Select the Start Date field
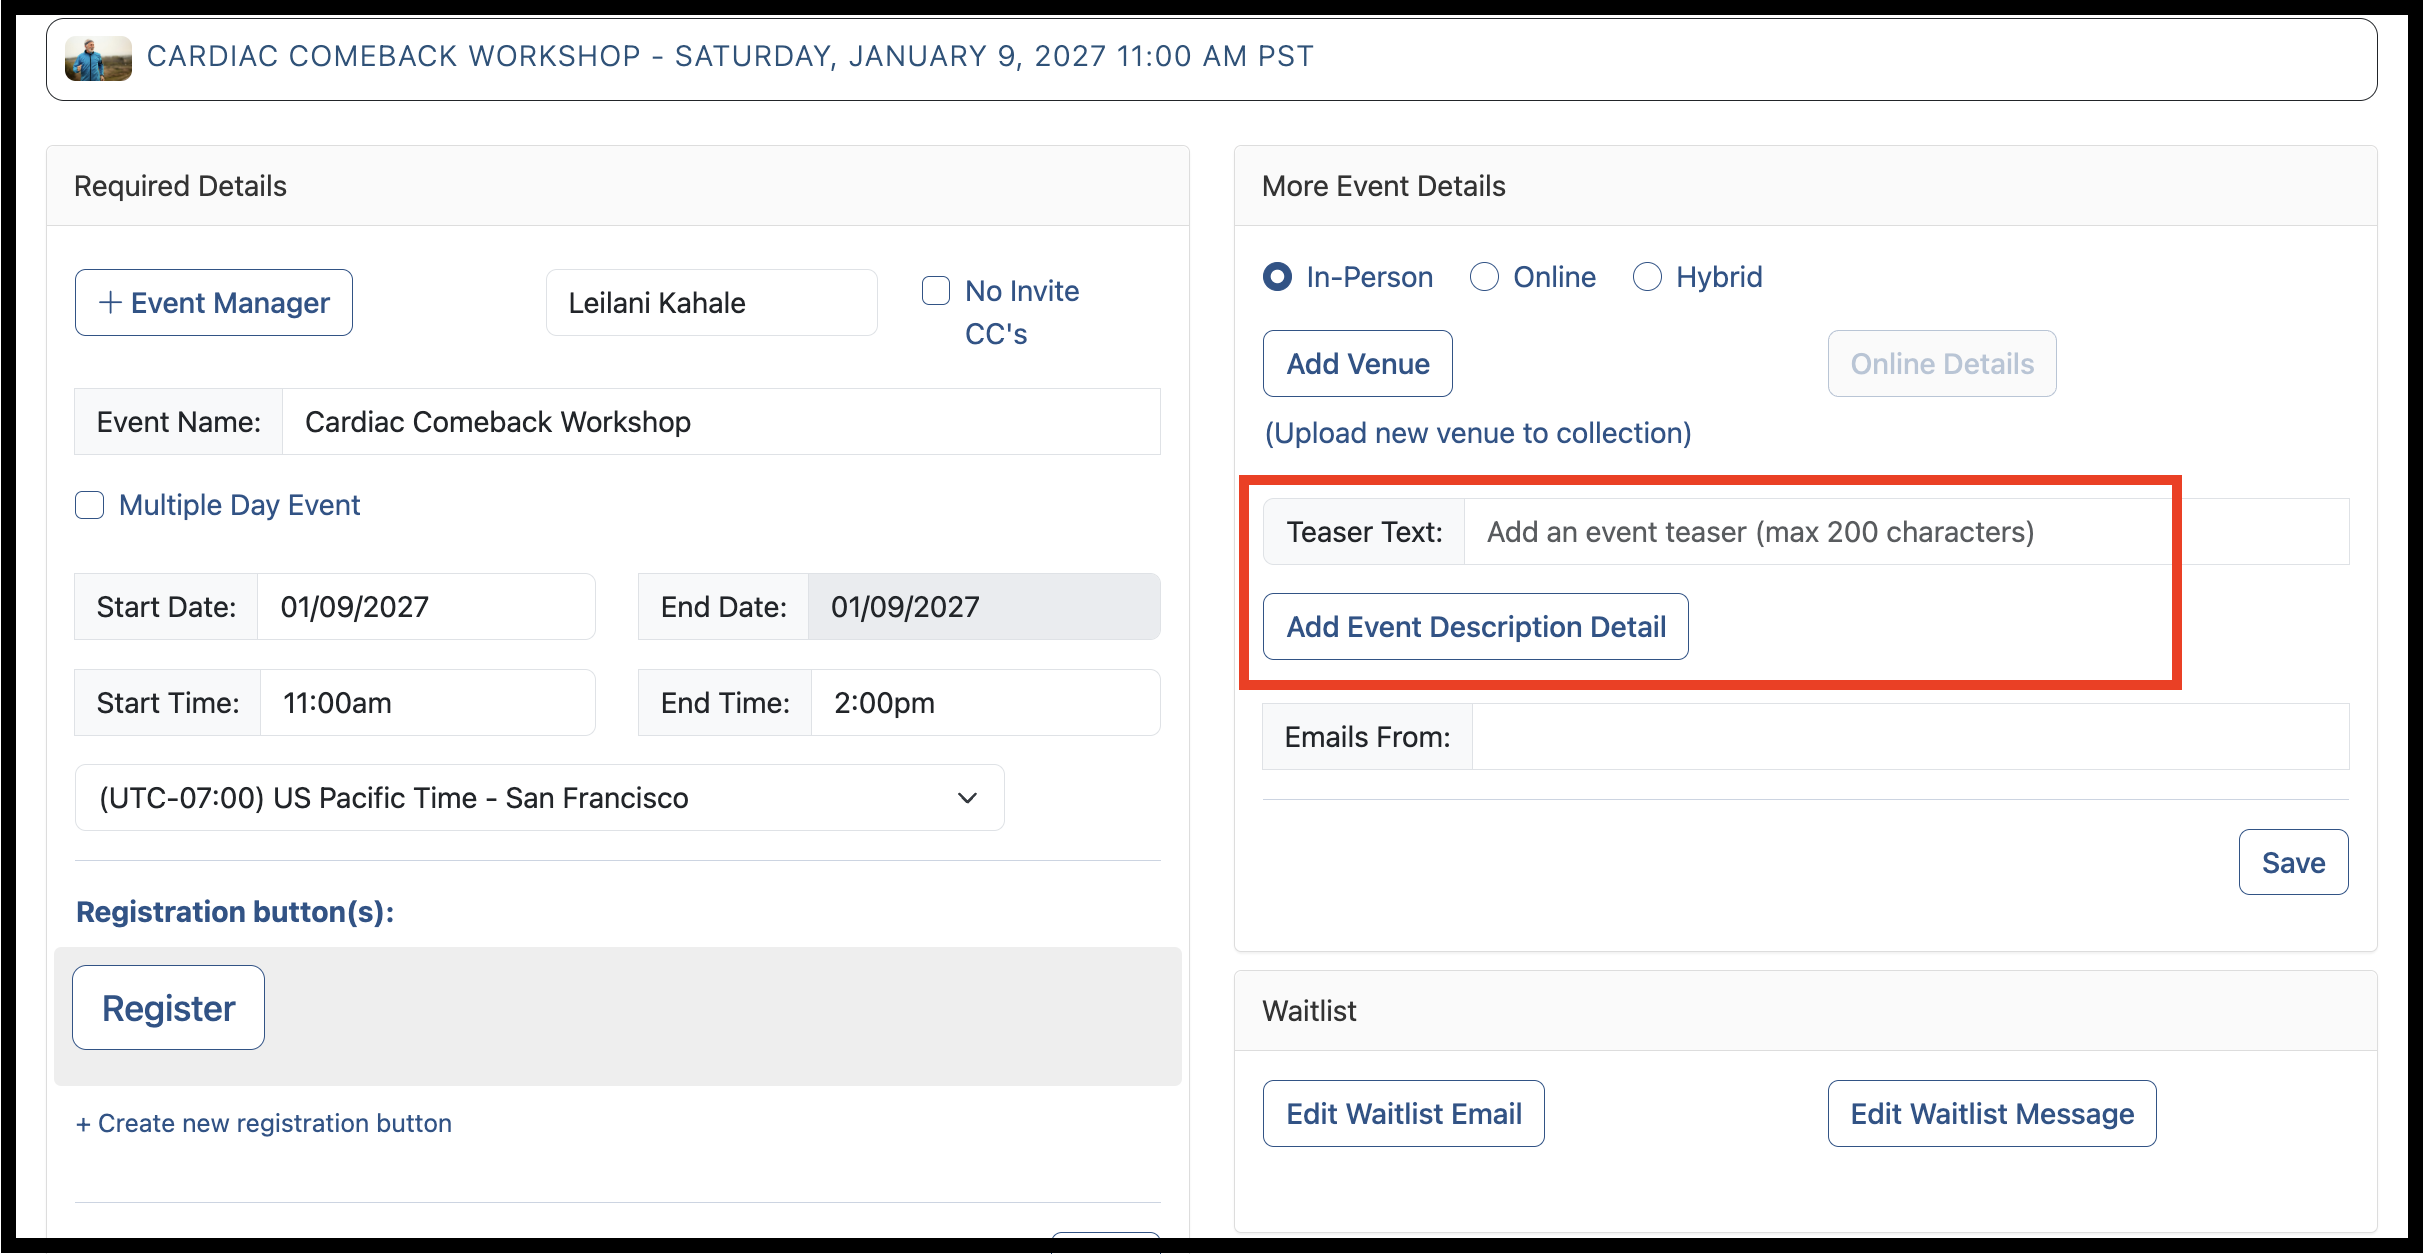The height and width of the screenshot is (1254, 2424). coord(427,607)
